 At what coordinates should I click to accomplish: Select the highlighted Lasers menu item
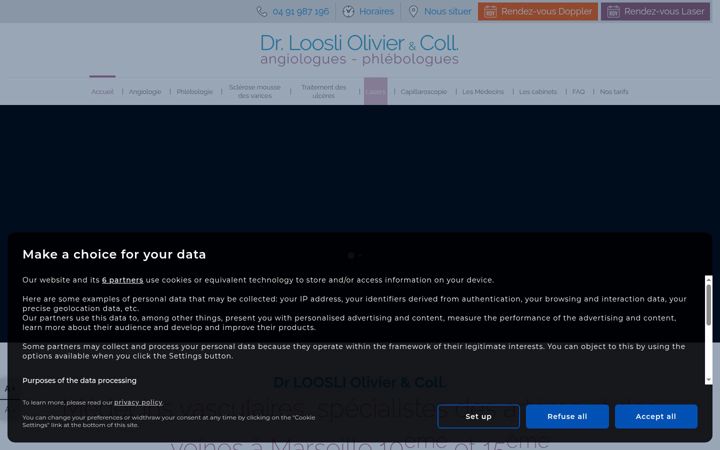[x=376, y=91]
